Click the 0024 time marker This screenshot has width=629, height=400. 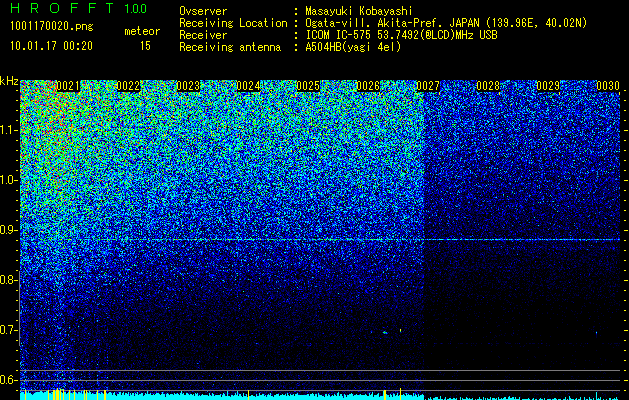pyautogui.click(x=248, y=86)
